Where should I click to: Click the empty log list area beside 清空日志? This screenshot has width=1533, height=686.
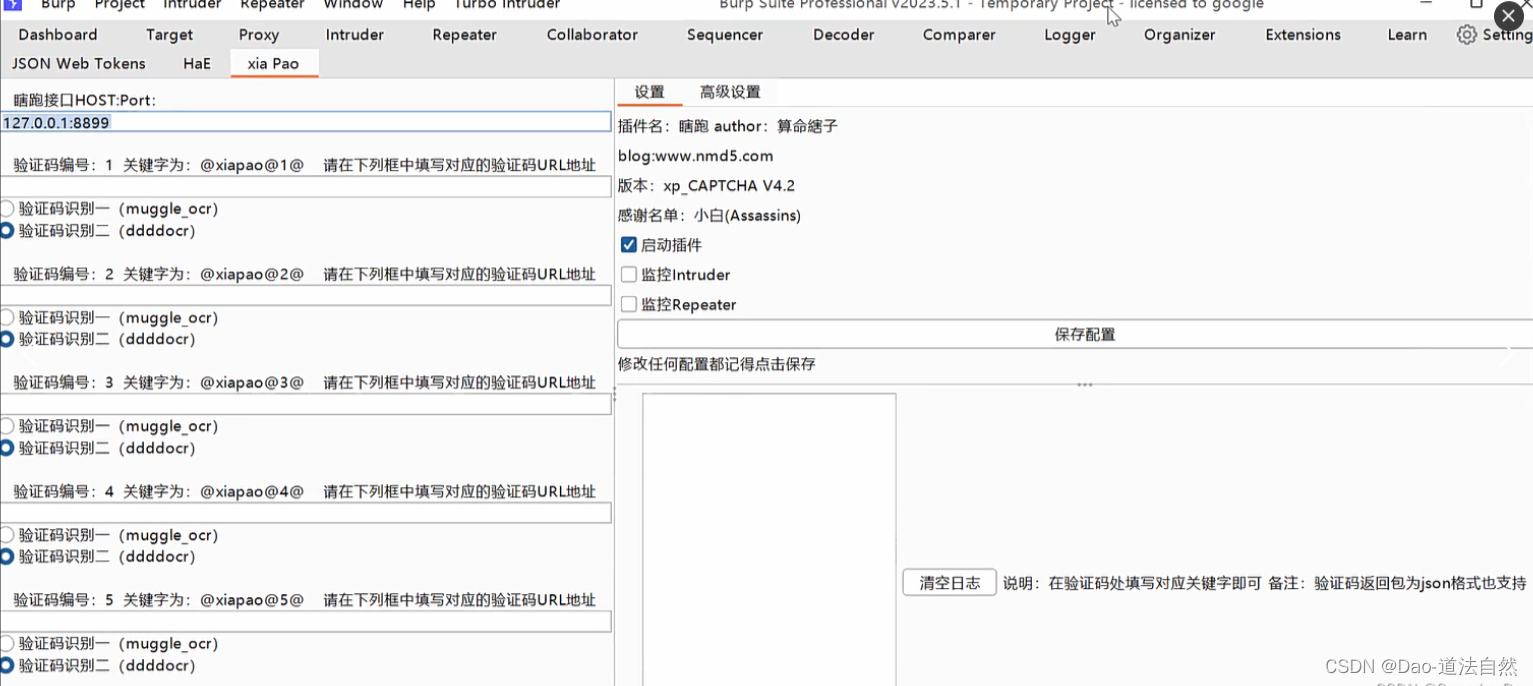point(769,539)
